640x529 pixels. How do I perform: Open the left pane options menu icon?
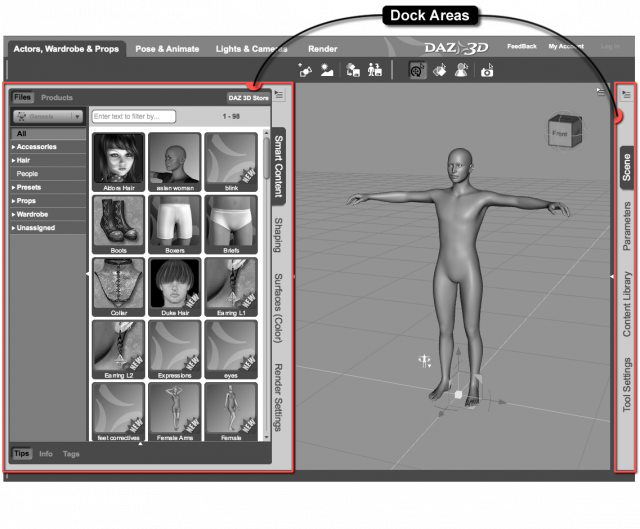click(x=279, y=95)
